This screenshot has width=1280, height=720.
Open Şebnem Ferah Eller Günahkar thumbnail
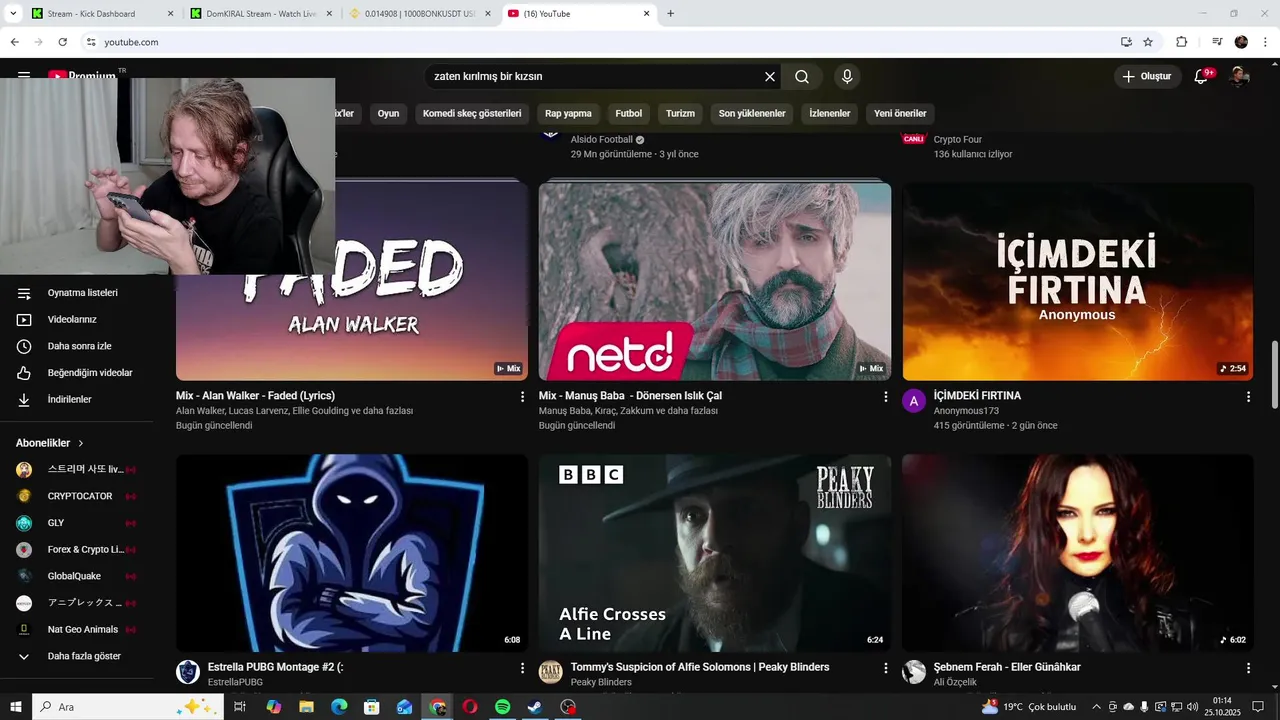click(1077, 553)
